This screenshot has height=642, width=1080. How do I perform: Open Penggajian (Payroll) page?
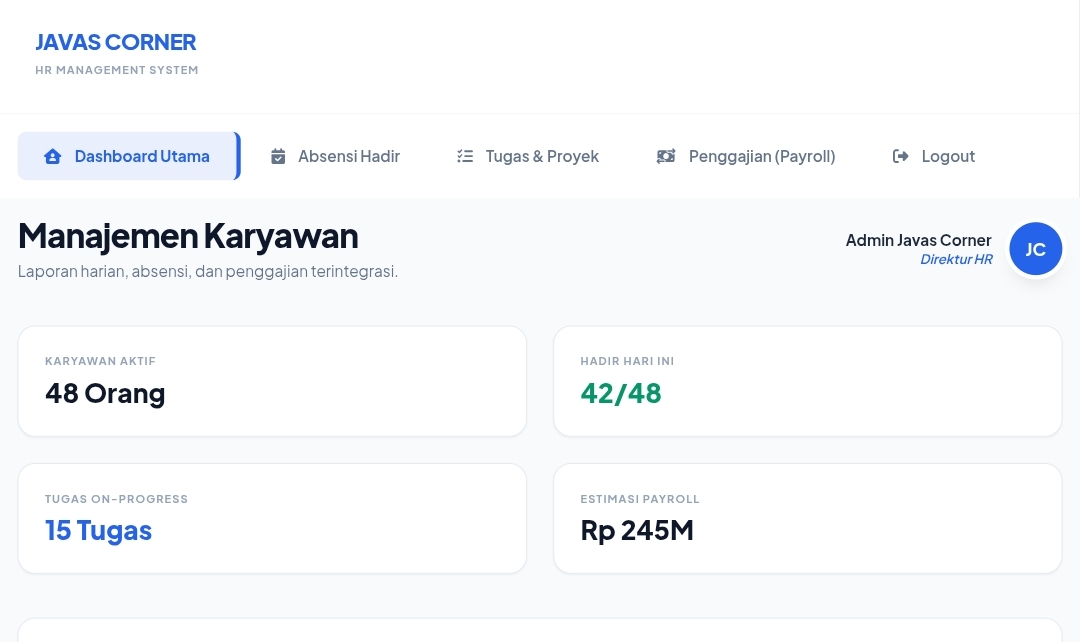[745, 156]
